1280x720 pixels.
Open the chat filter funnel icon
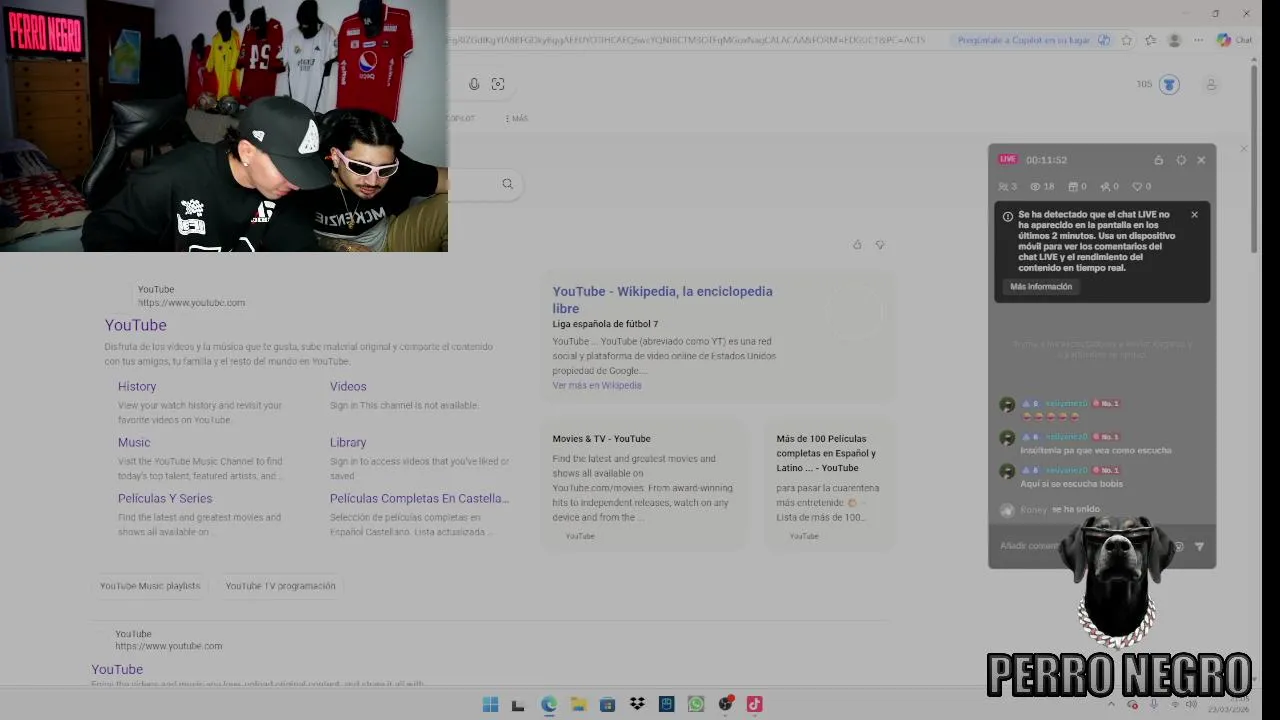coord(1199,546)
